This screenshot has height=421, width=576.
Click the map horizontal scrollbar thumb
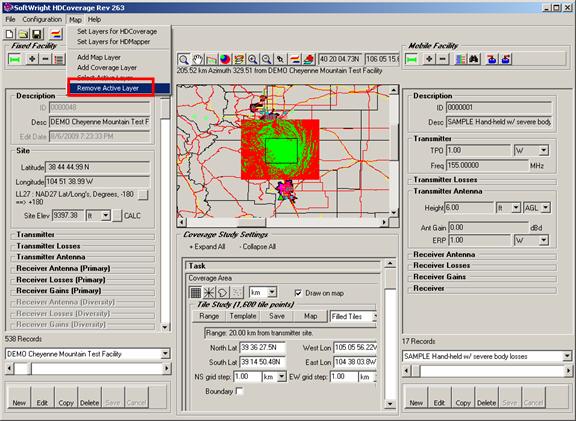(252, 222)
